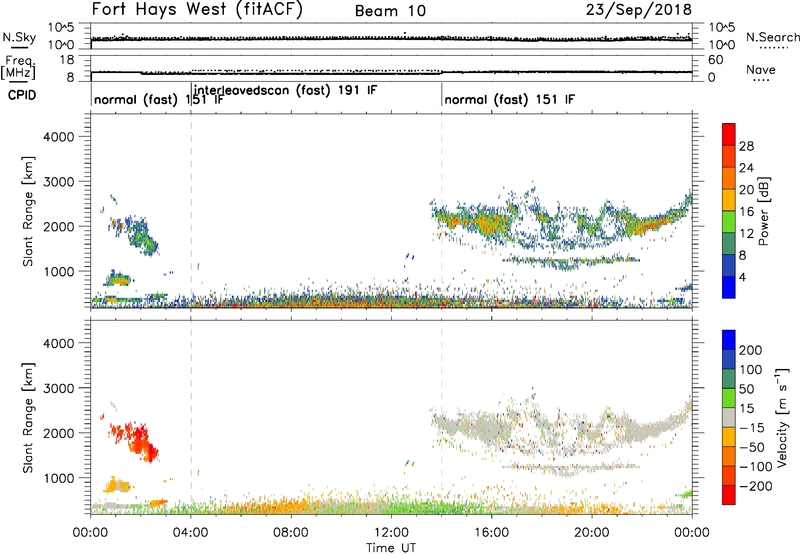Viewport: 800px width, 554px height.
Task: Click the 'Freq. [MHz]' axis label
Action: click(18, 68)
